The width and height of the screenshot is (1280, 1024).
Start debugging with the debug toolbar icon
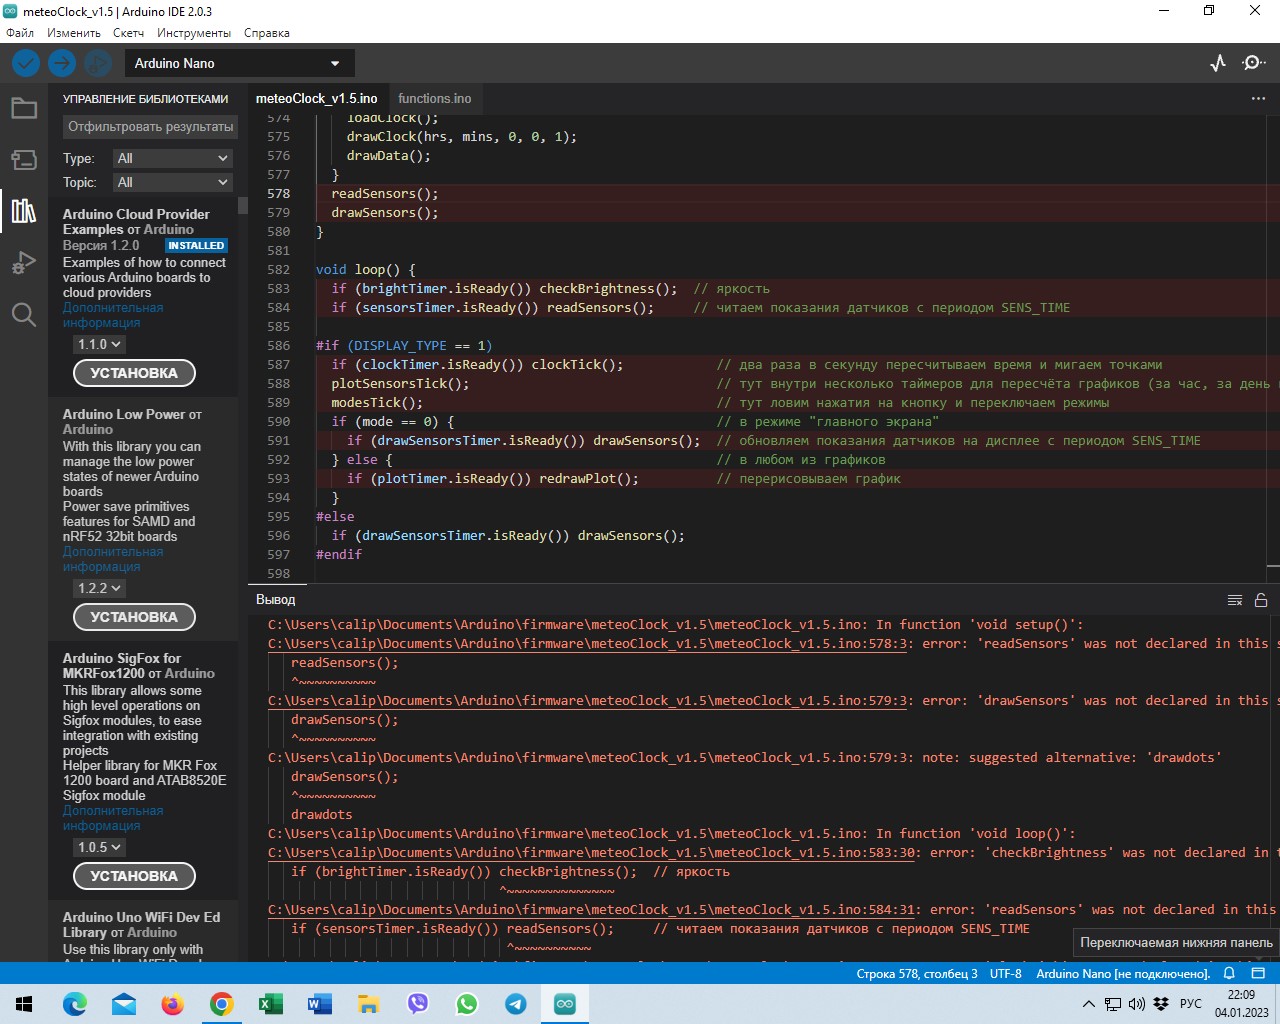[x=97, y=63]
